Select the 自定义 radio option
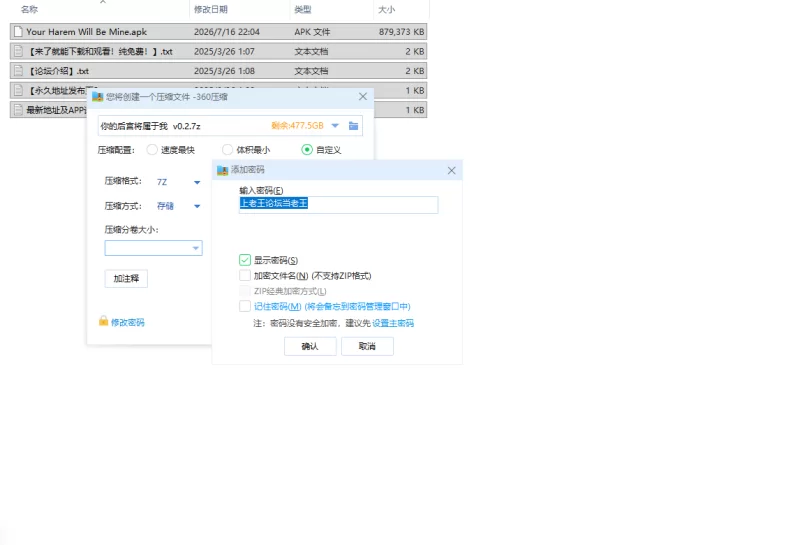 pos(307,150)
